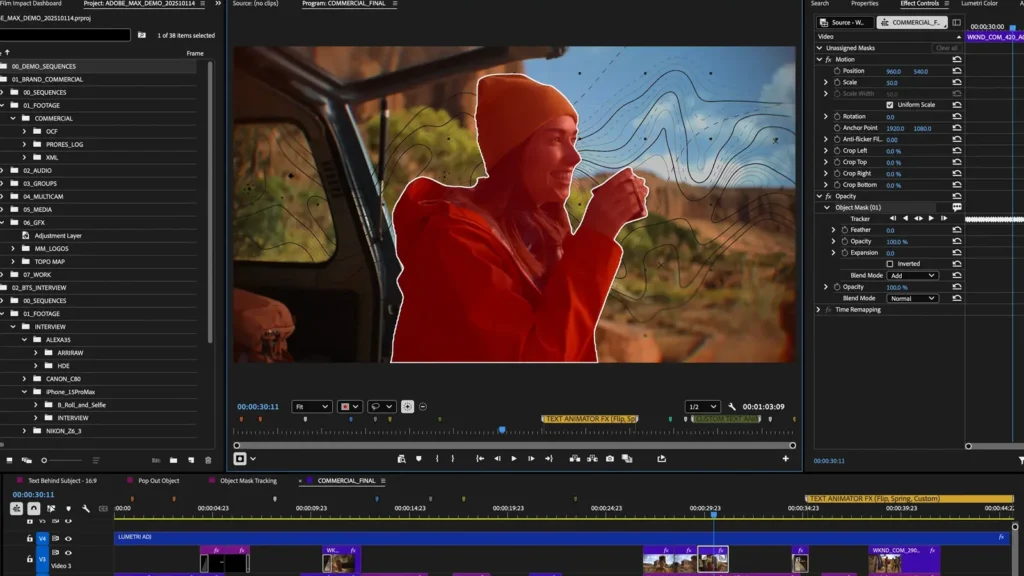
Task: Step back one frame in Program monitor
Action: tap(497, 459)
